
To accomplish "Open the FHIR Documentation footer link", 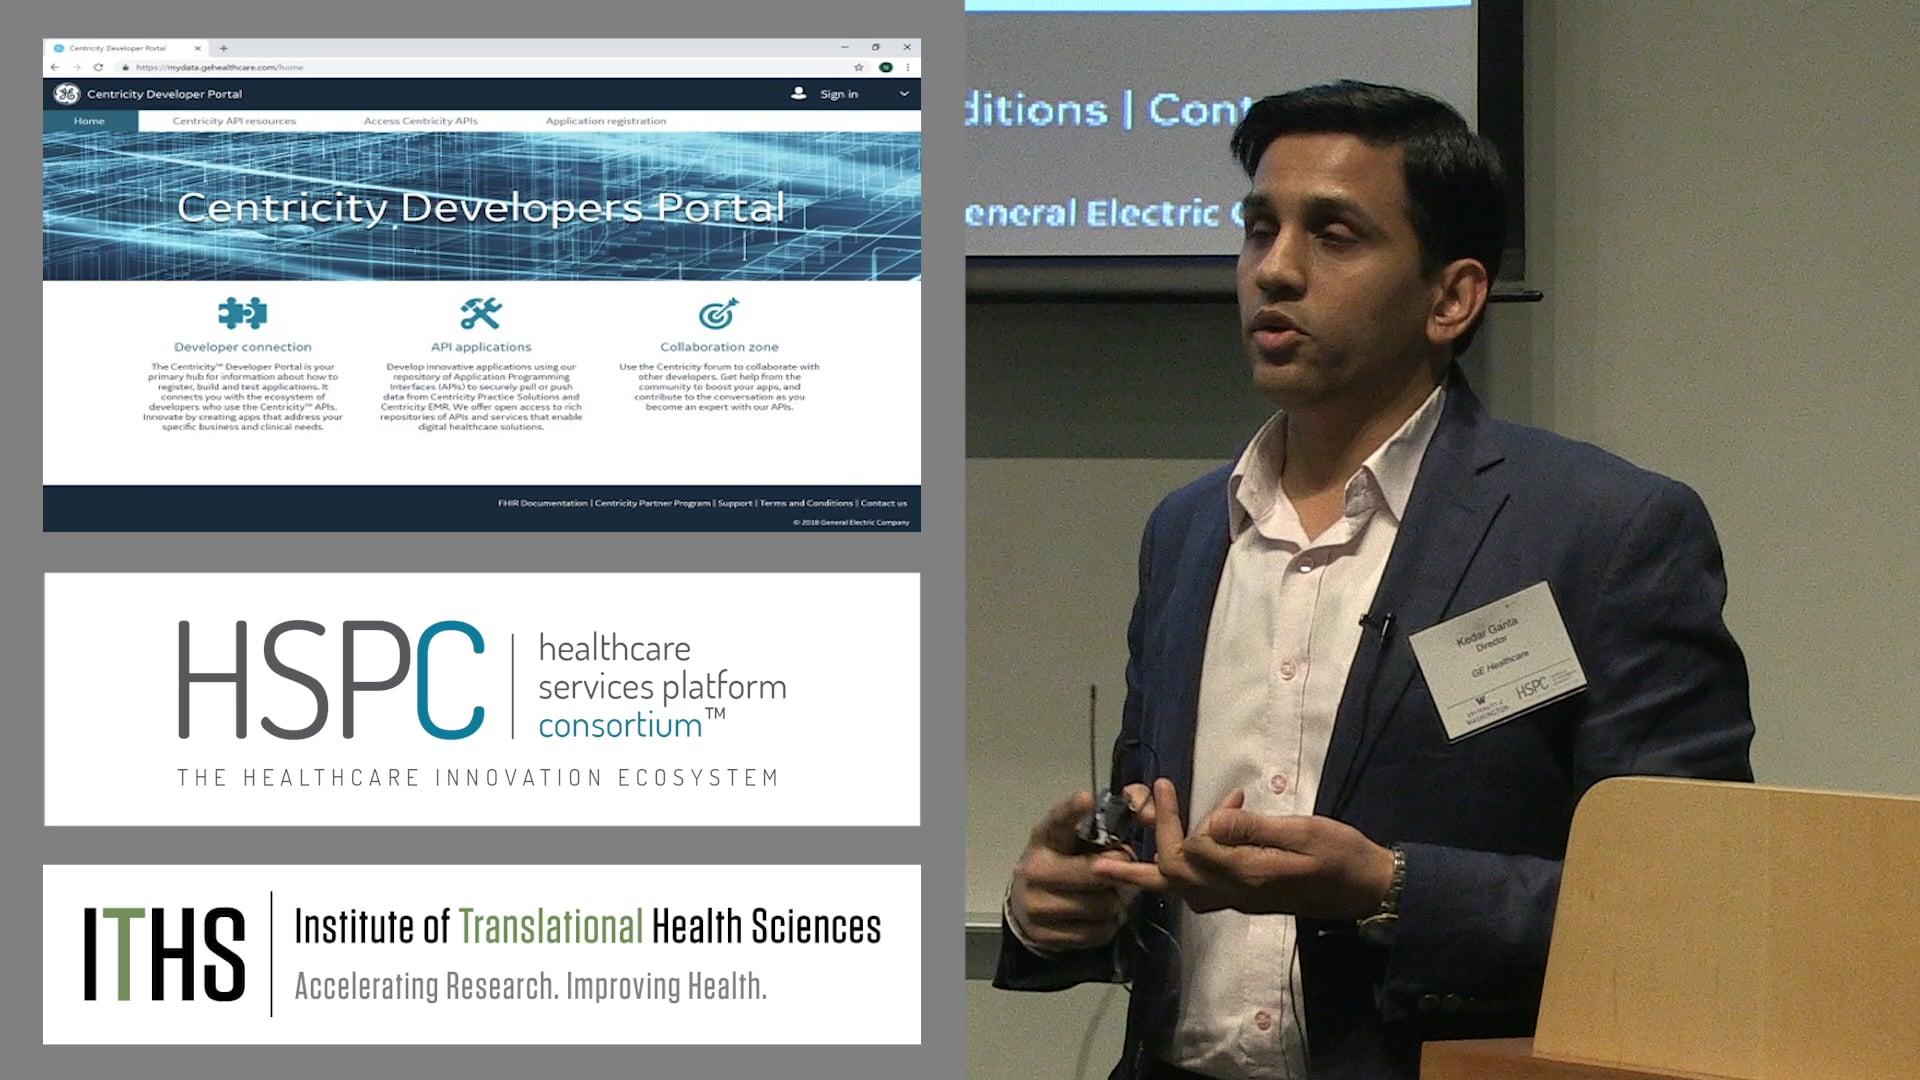I will pos(542,504).
